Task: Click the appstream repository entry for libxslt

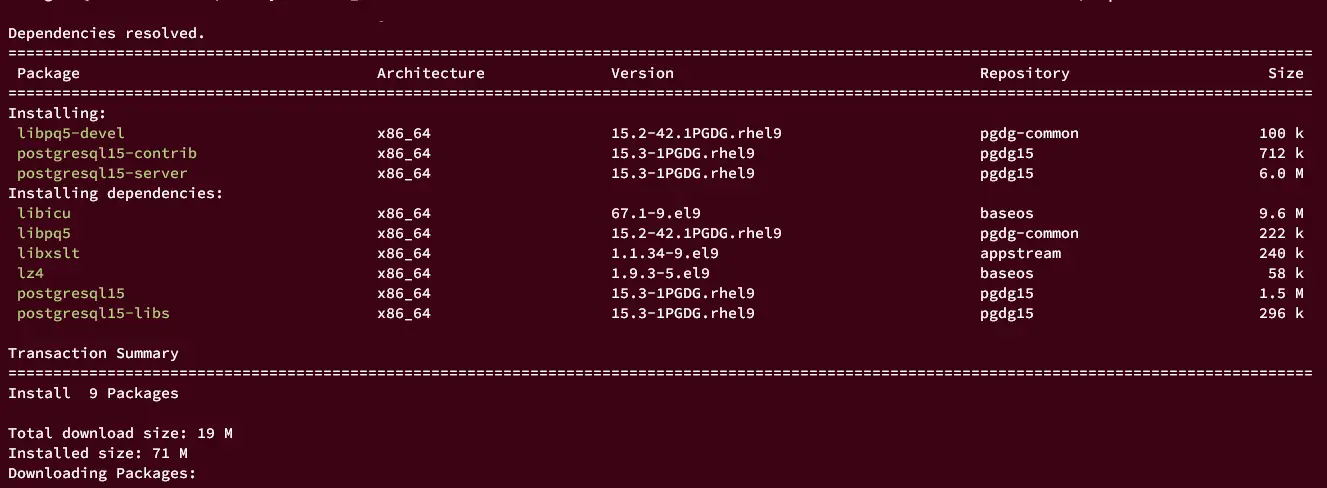Action: coord(1020,253)
